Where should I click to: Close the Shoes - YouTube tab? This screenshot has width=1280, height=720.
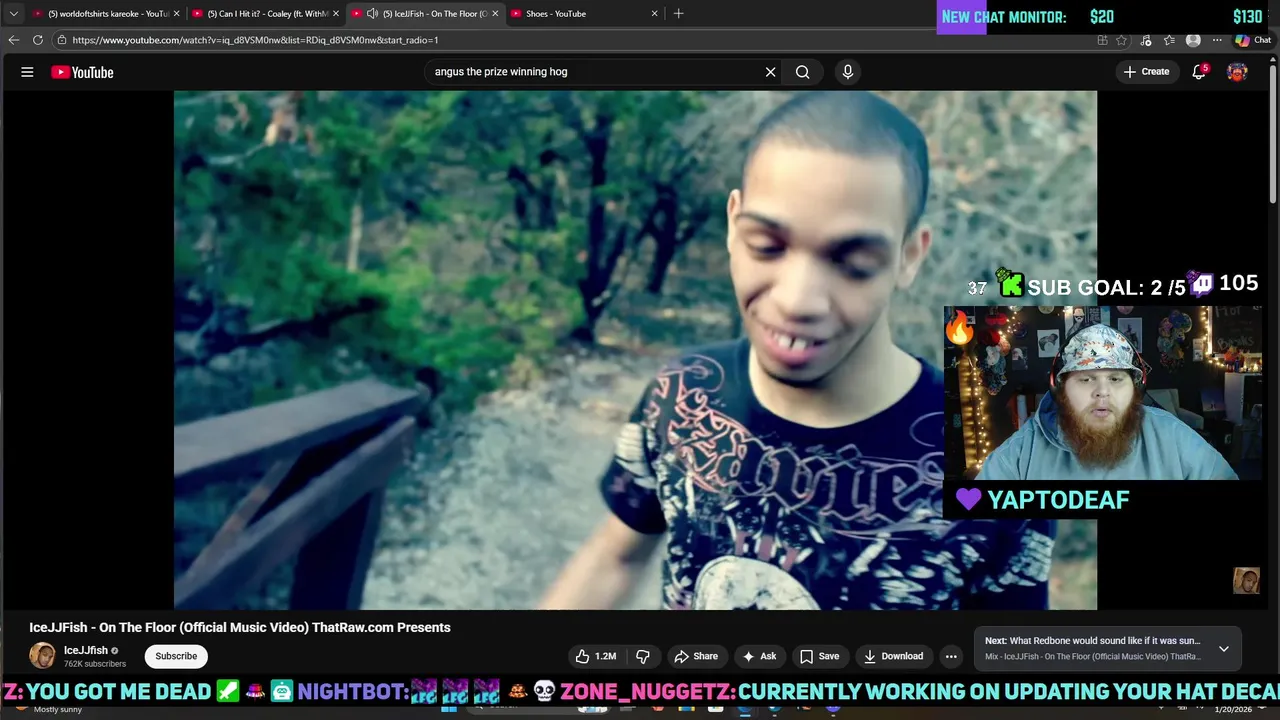[x=655, y=14]
